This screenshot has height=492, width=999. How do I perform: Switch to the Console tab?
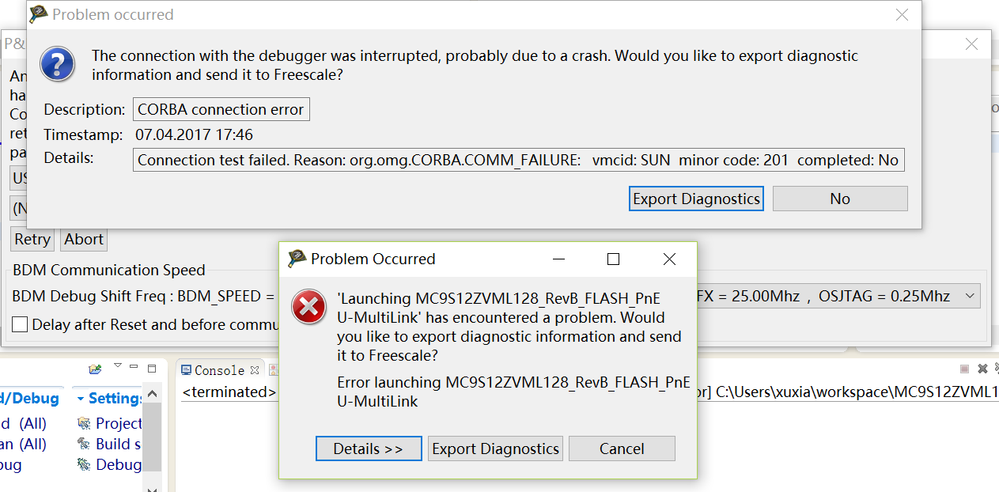(x=219, y=370)
